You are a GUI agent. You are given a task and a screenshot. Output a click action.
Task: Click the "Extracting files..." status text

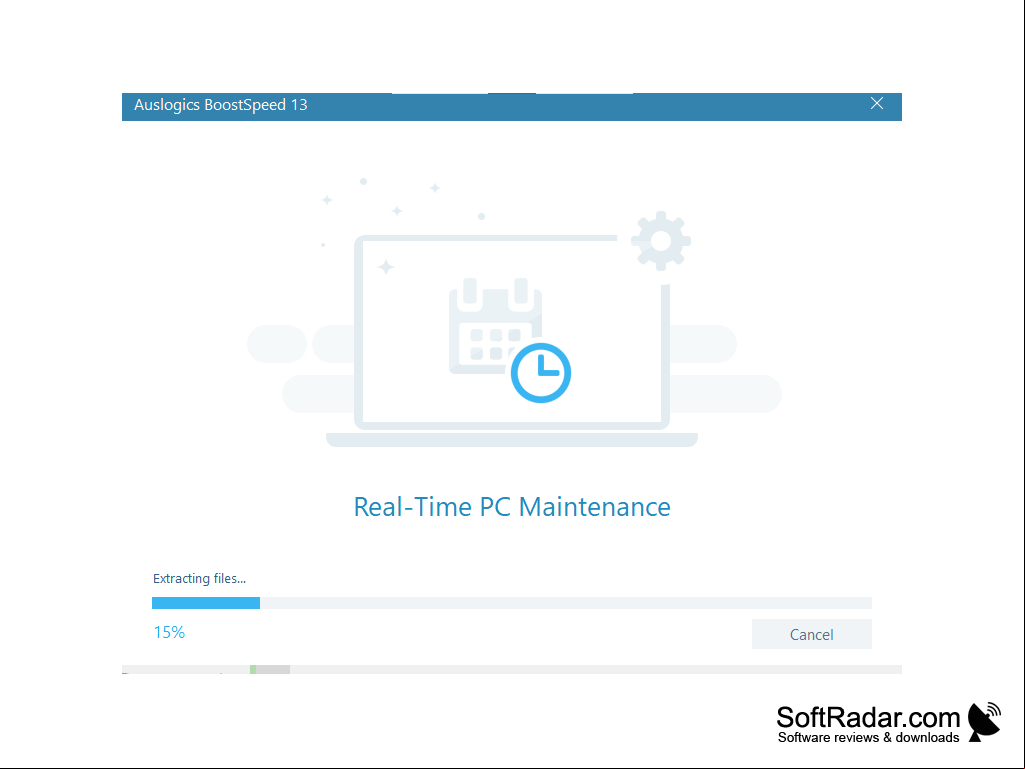coord(199,579)
